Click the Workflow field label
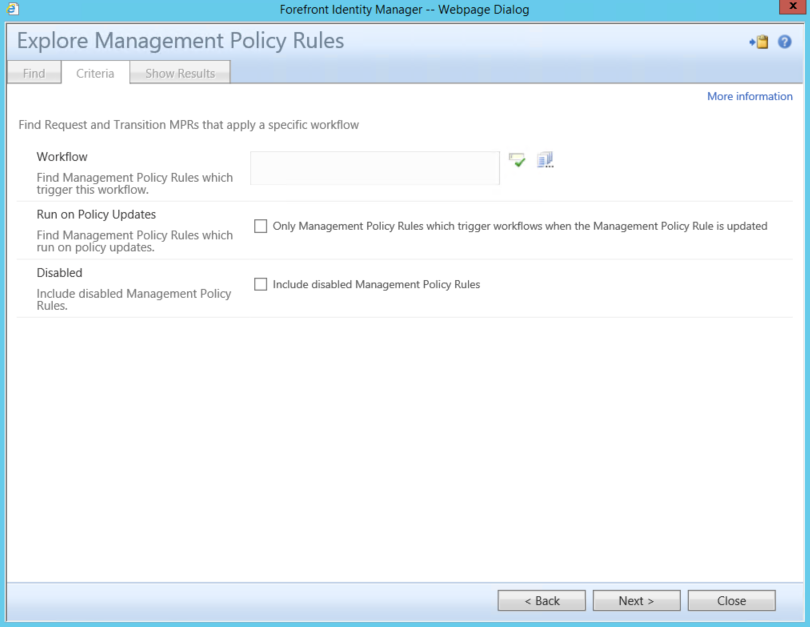 tap(62, 157)
